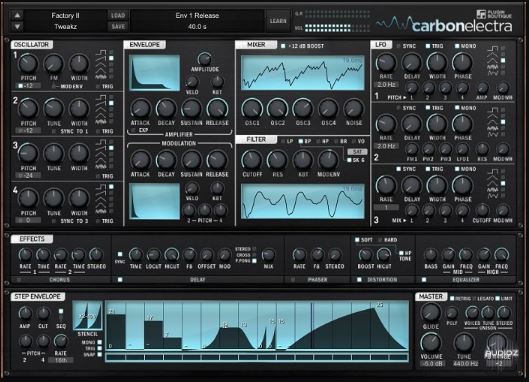Toggle the Delay effect on/off checkbox
Image resolution: width=529 pixels, height=382 pixels.
tap(120, 279)
